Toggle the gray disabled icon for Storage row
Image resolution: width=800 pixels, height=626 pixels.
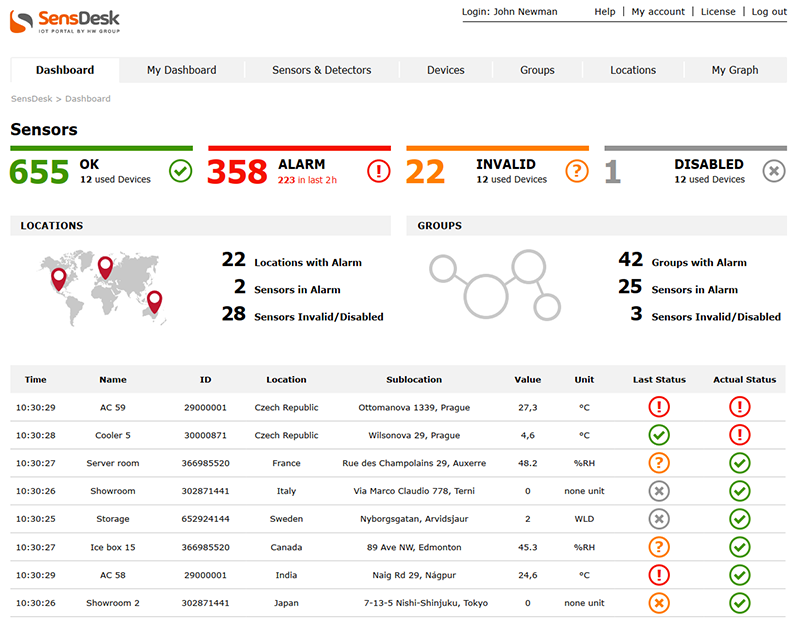point(659,519)
